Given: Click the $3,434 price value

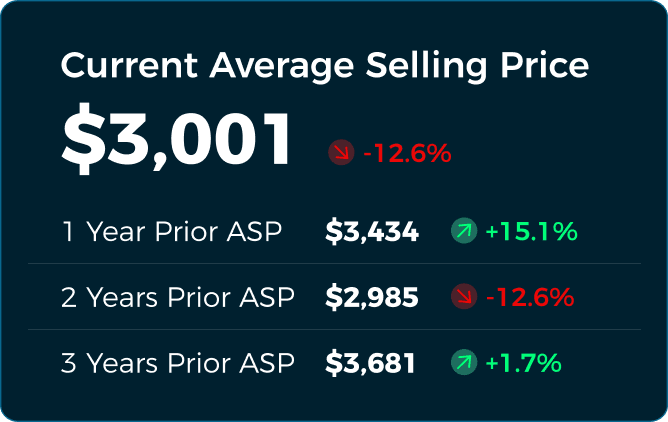Looking at the screenshot, I should [372, 232].
